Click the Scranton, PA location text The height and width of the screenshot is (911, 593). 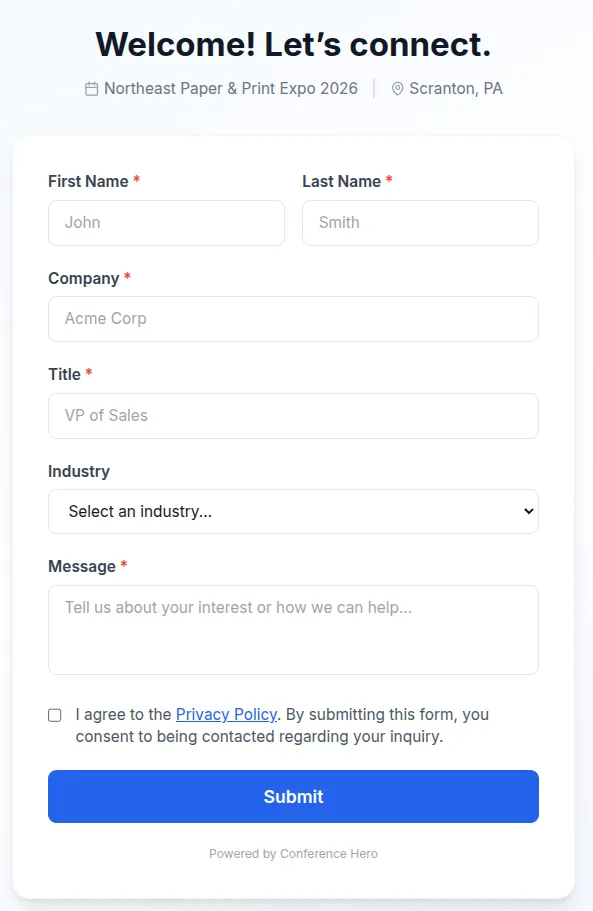point(457,88)
